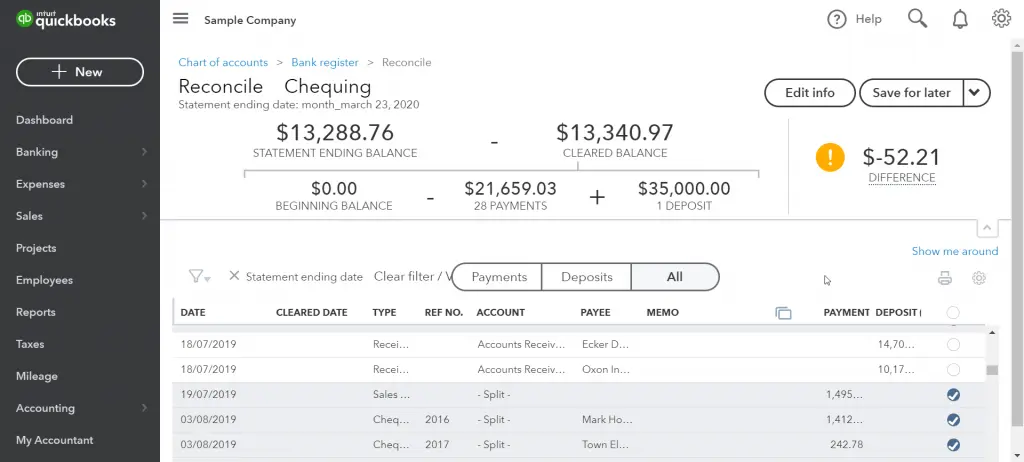
Task: Sort by PAYMENT column header
Action: click(846, 312)
